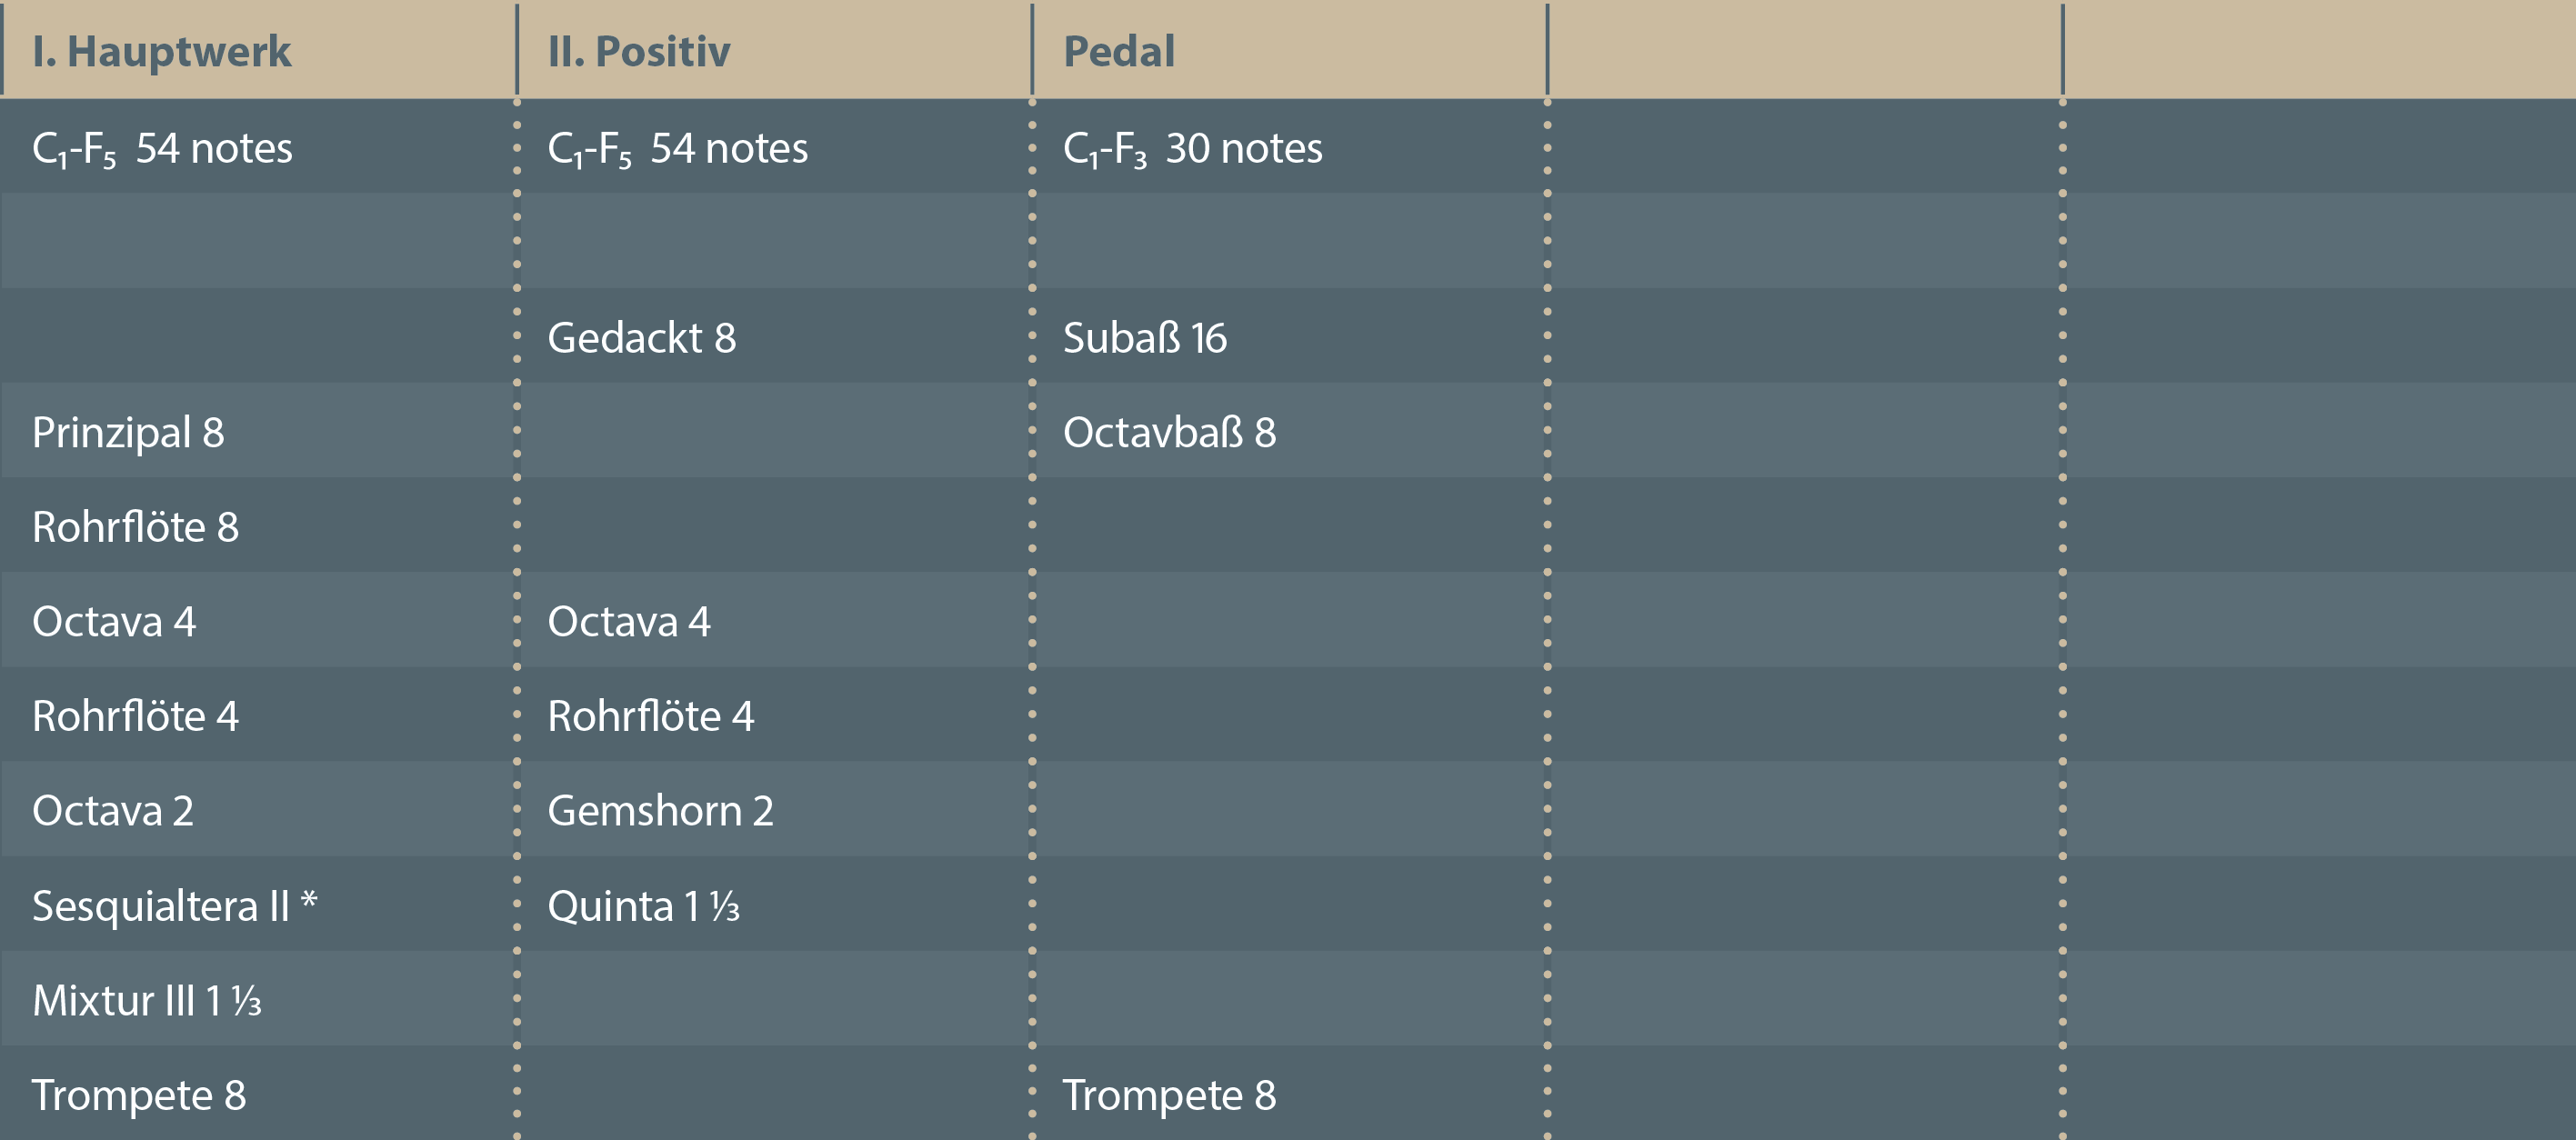2576x1140 pixels.
Task: Choose the Gemshorn 2 stop
Action: click(660, 811)
